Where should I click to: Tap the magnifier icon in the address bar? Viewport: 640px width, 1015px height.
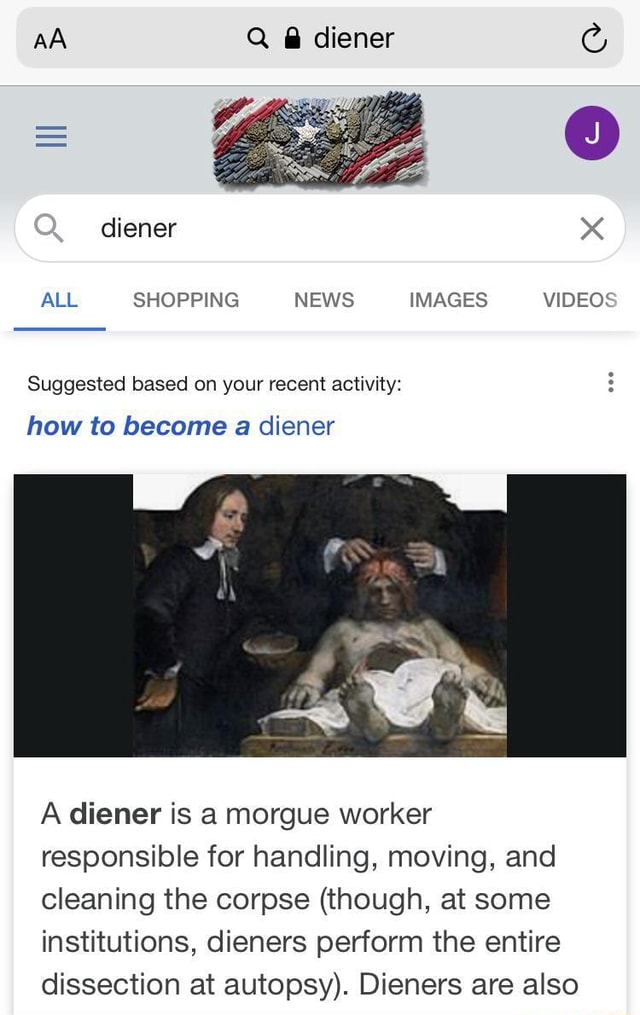[258, 39]
